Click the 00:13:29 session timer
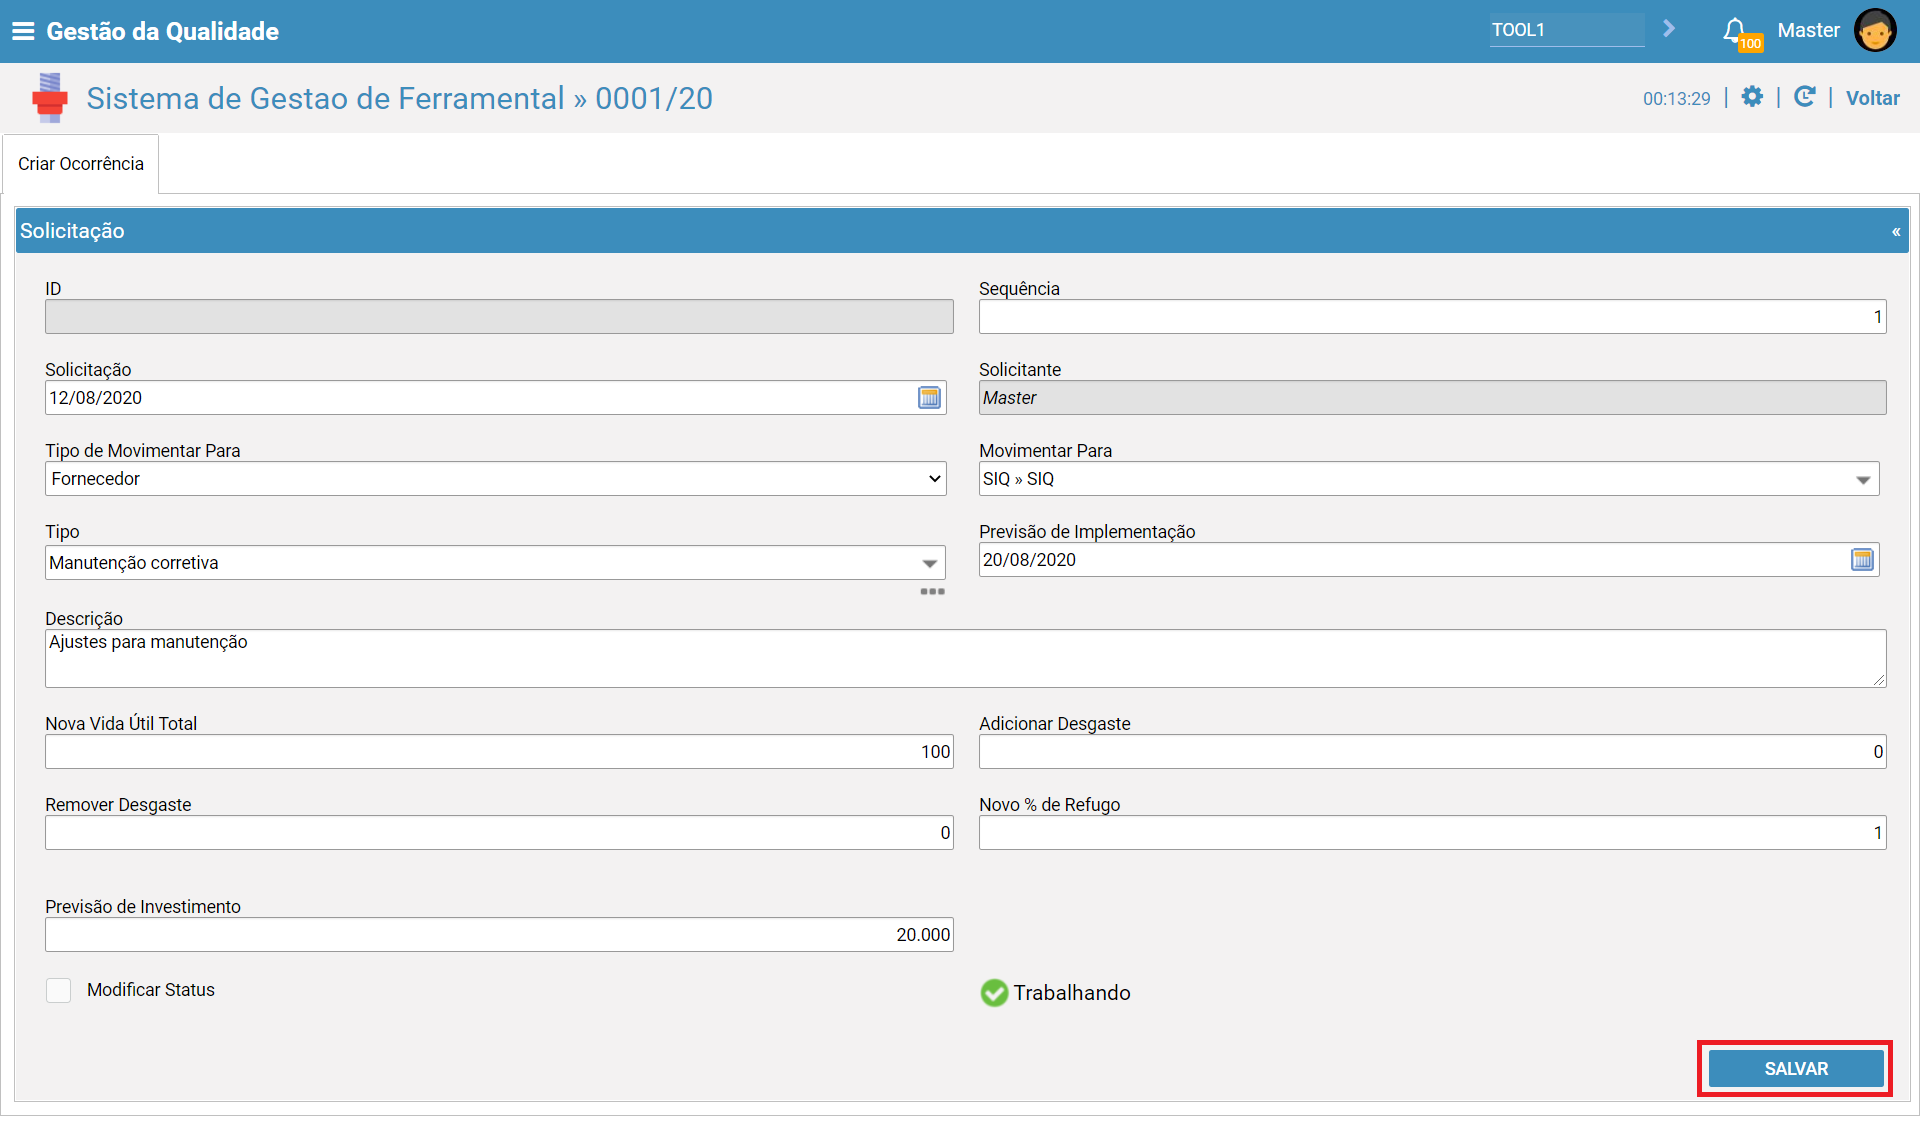1920x1123 pixels. tap(1676, 99)
